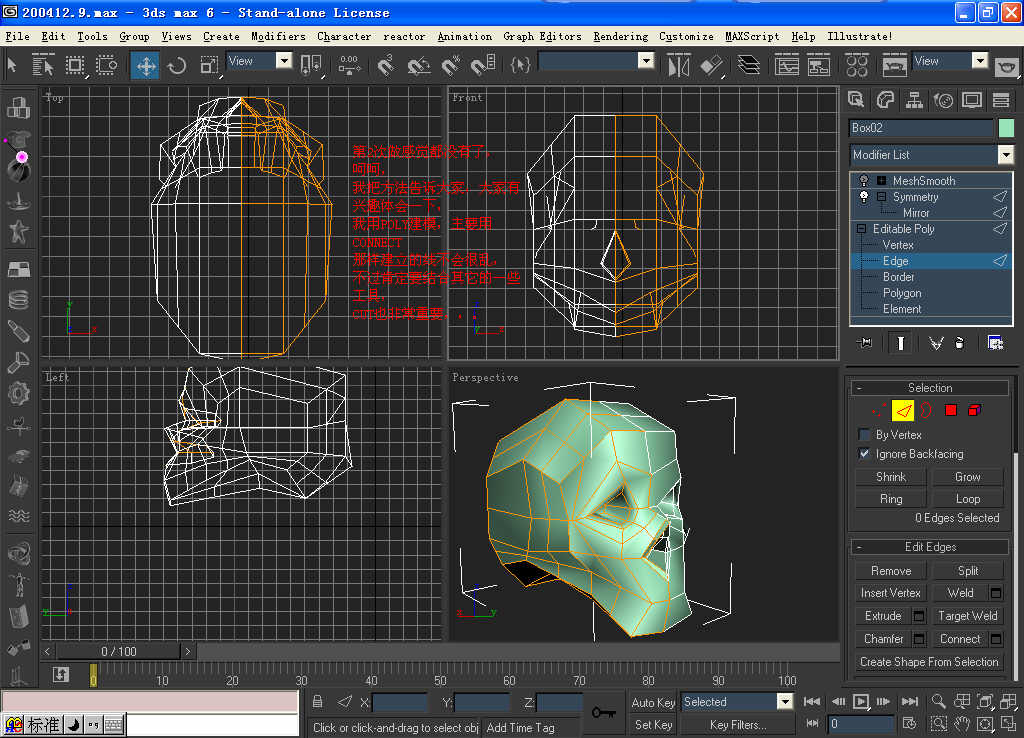Image resolution: width=1024 pixels, height=738 pixels.
Task: Click Zoom Extents All viewport control
Action: (1008, 701)
